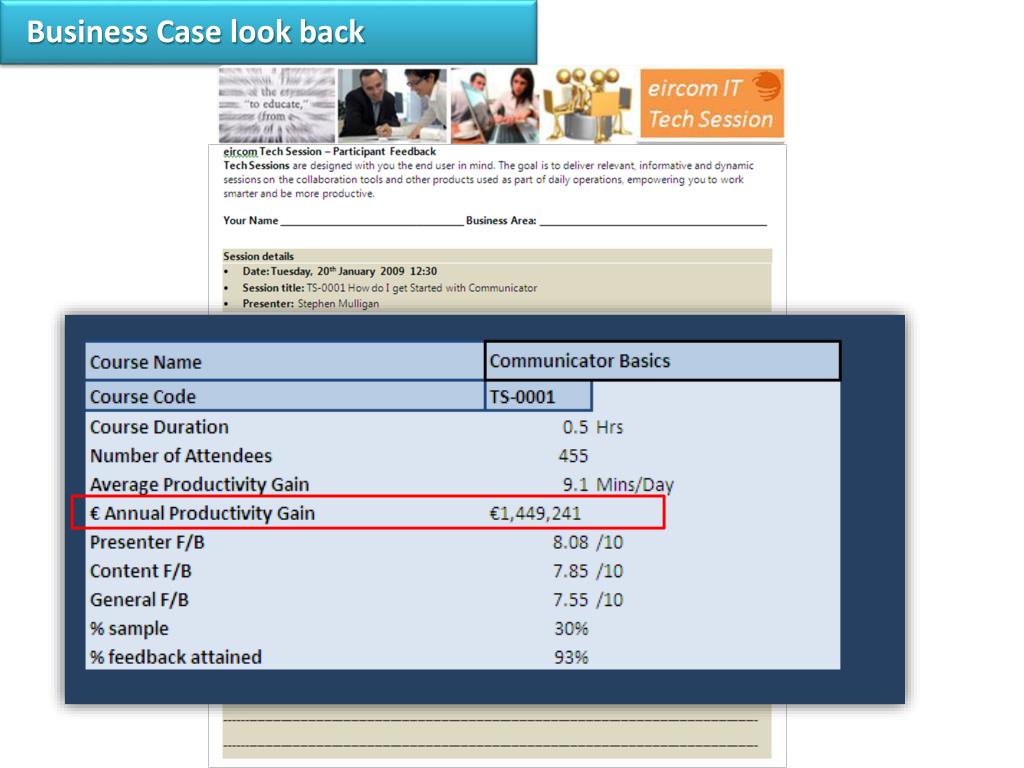Viewport: 1024px width, 768px height.
Task: Click the 'eircom Tech Session – Participant Feedback' heading
Action: (330, 152)
